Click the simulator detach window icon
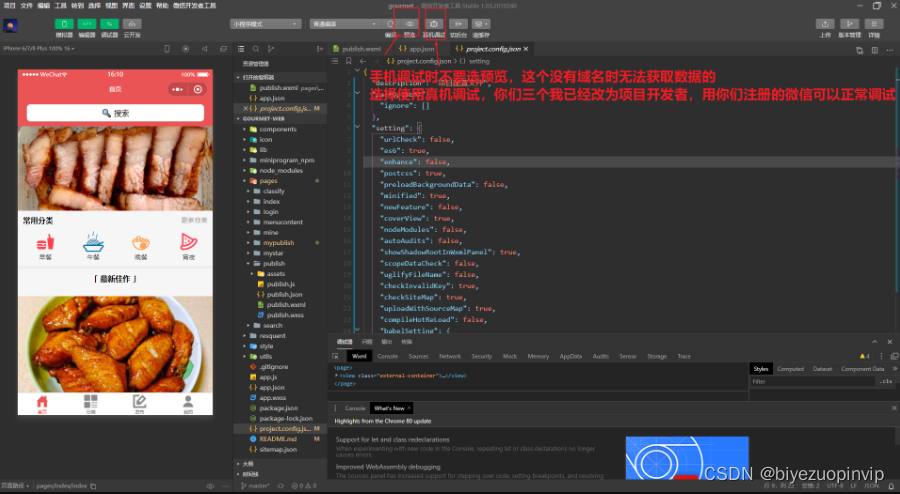 click(x=223, y=49)
